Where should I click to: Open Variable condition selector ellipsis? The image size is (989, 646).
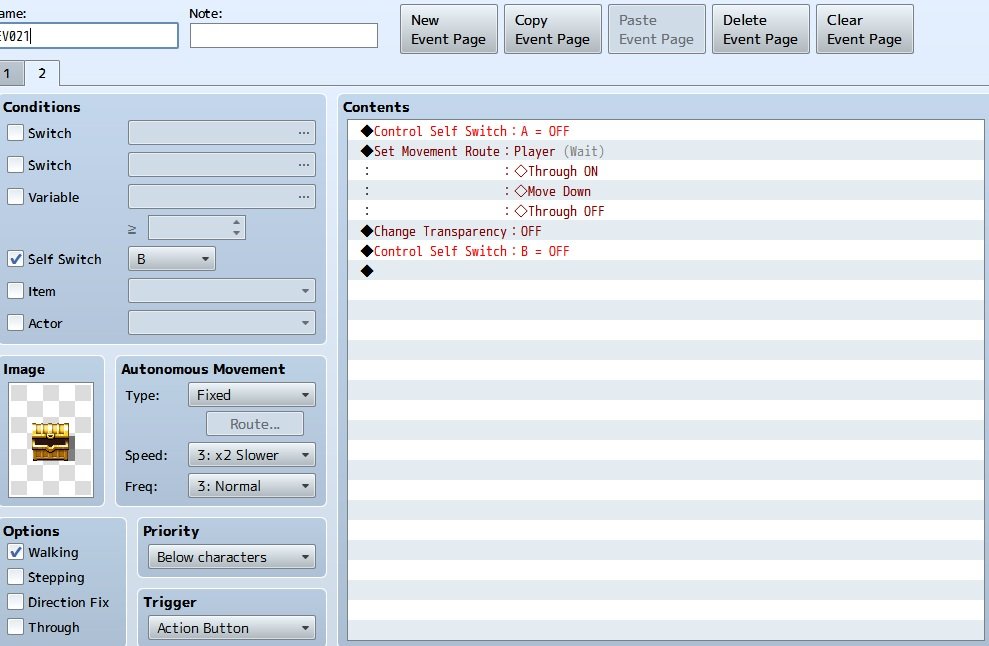[x=303, y=197]
